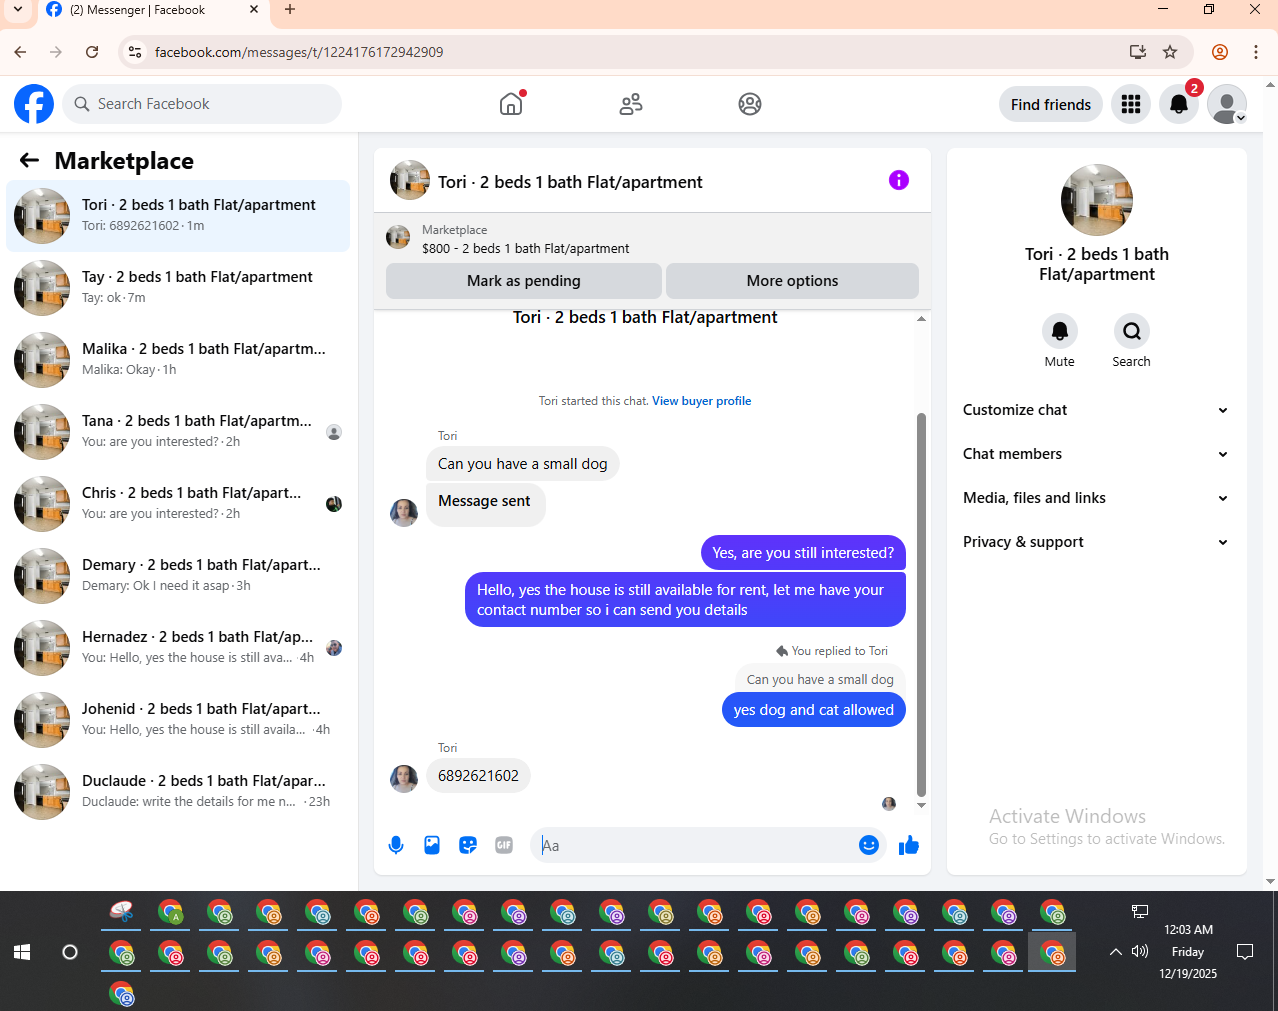
Task: Open the Groups icon in top navigation
Action: click(x=750, y=104)
